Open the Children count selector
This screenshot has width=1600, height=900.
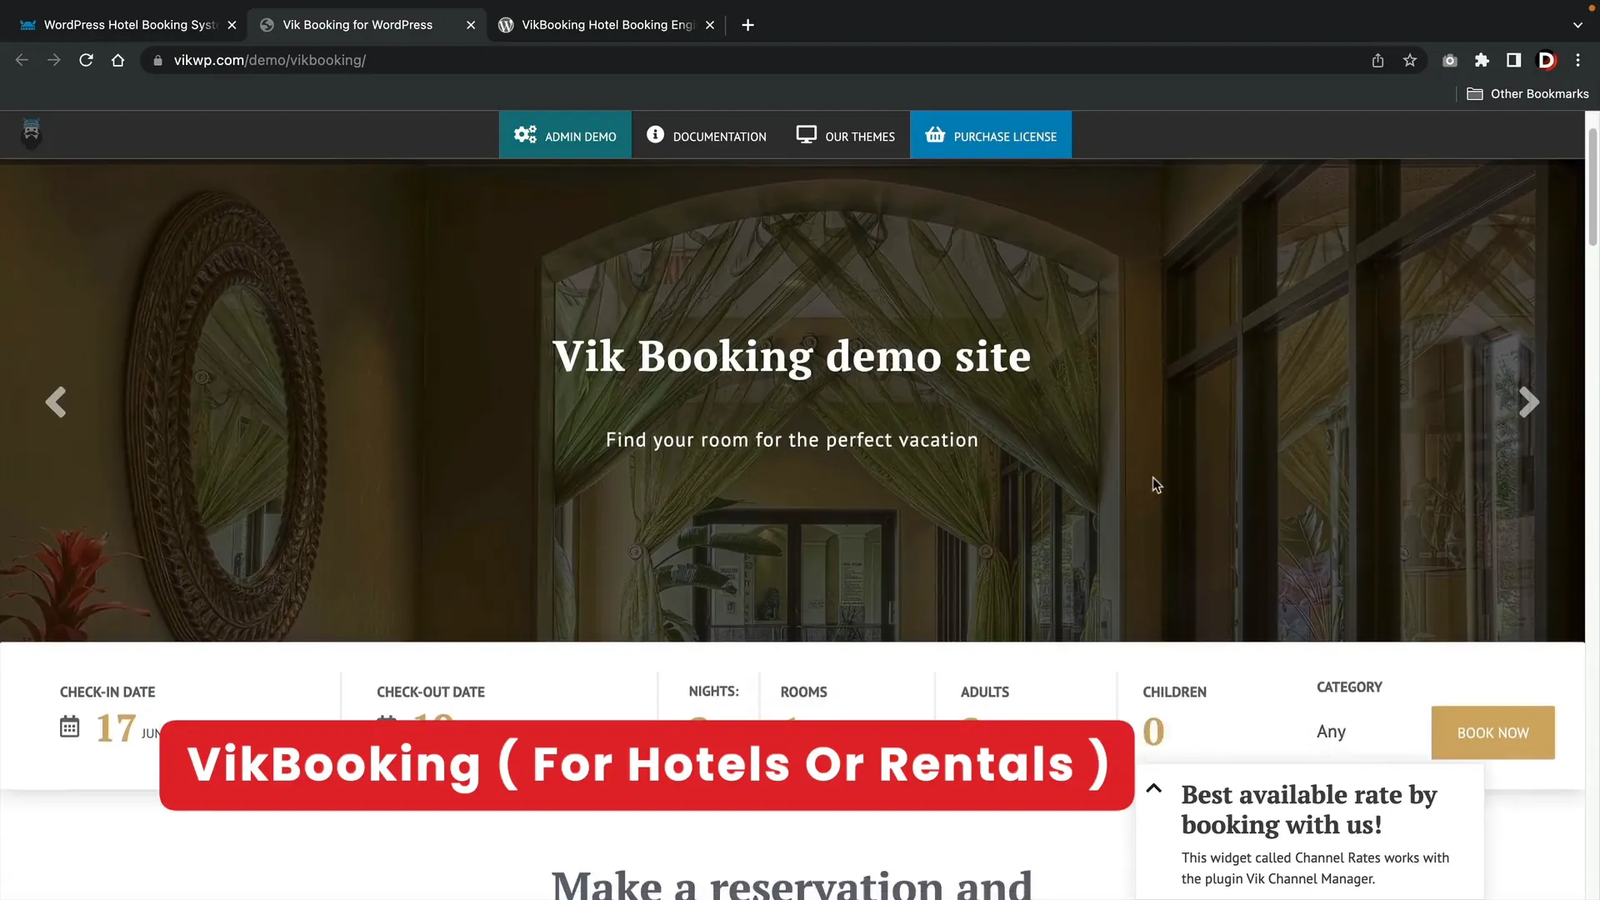[x=1154, y=732]
